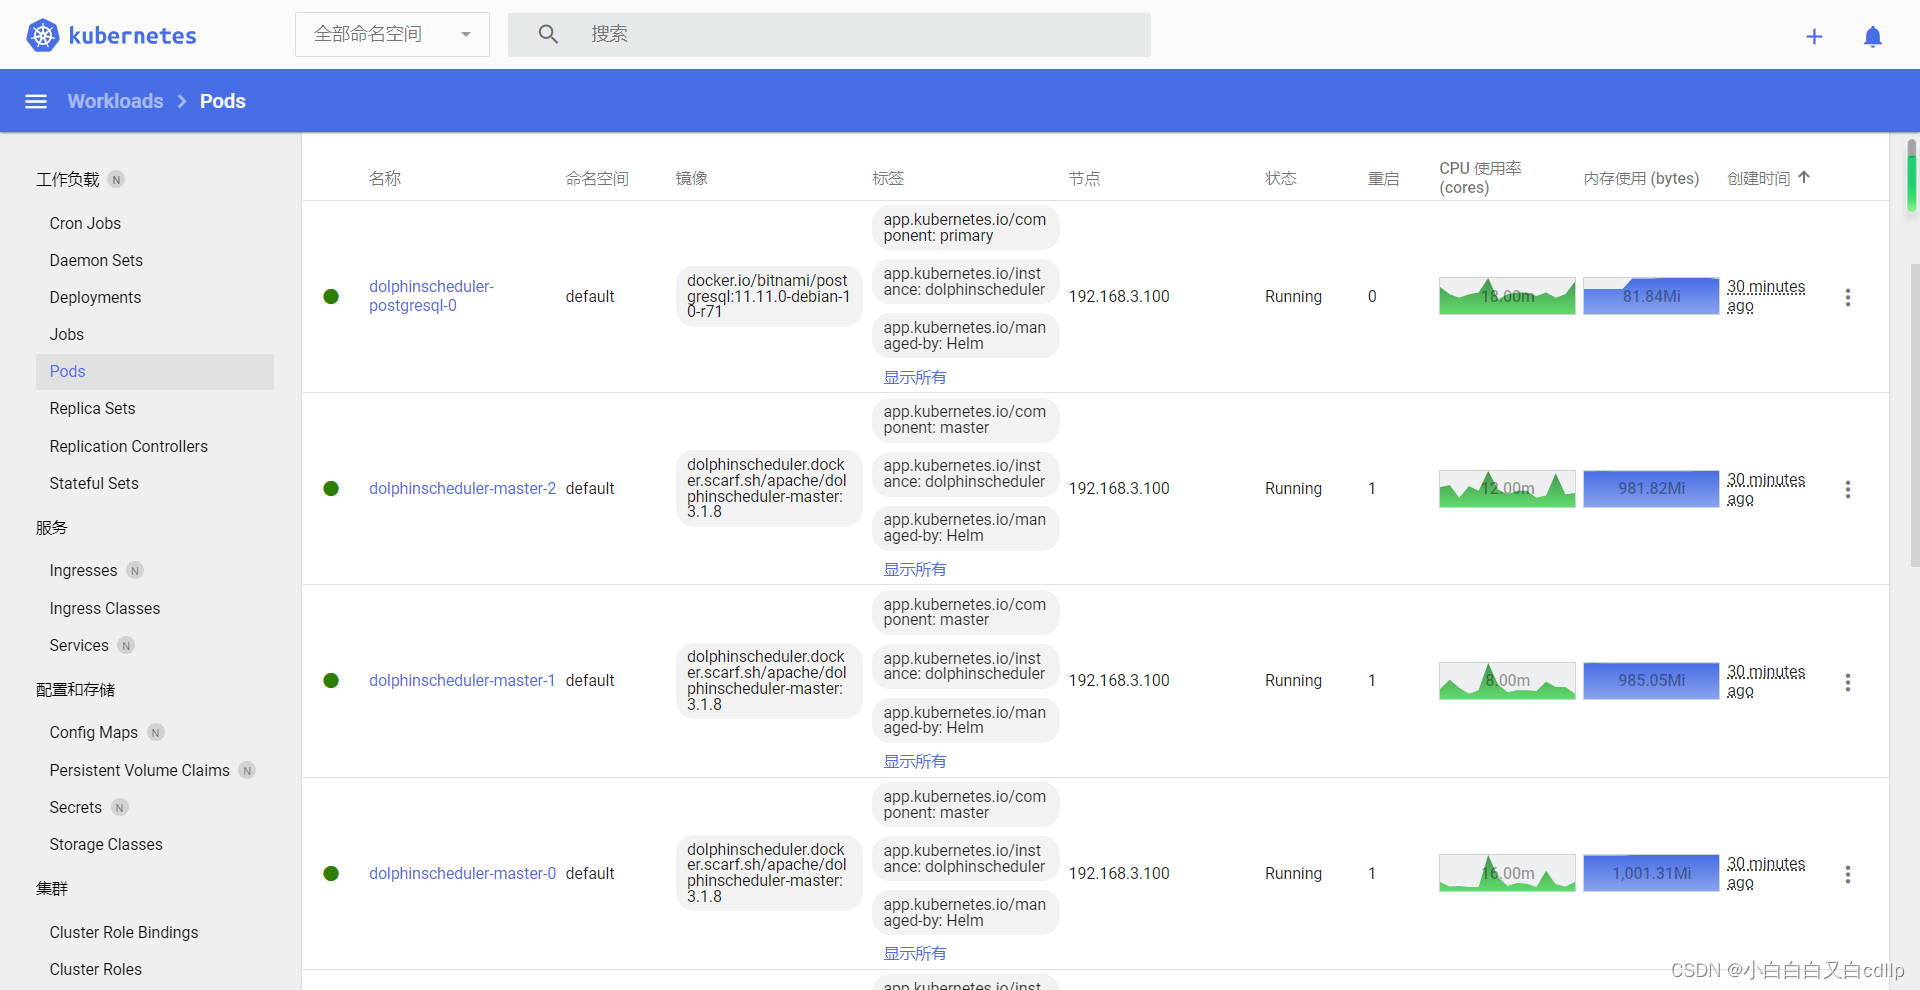Show all labels for master-1 pod
1920x990 pixels.
pyautogui.click(x=915, y=761)
